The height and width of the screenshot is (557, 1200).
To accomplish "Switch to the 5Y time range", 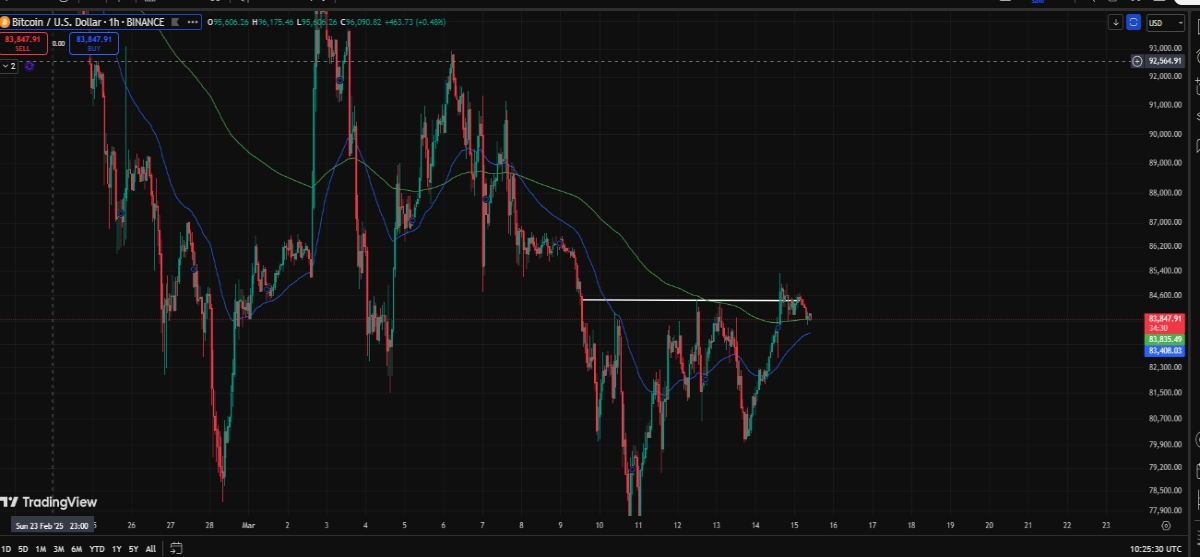I will 133,549.
